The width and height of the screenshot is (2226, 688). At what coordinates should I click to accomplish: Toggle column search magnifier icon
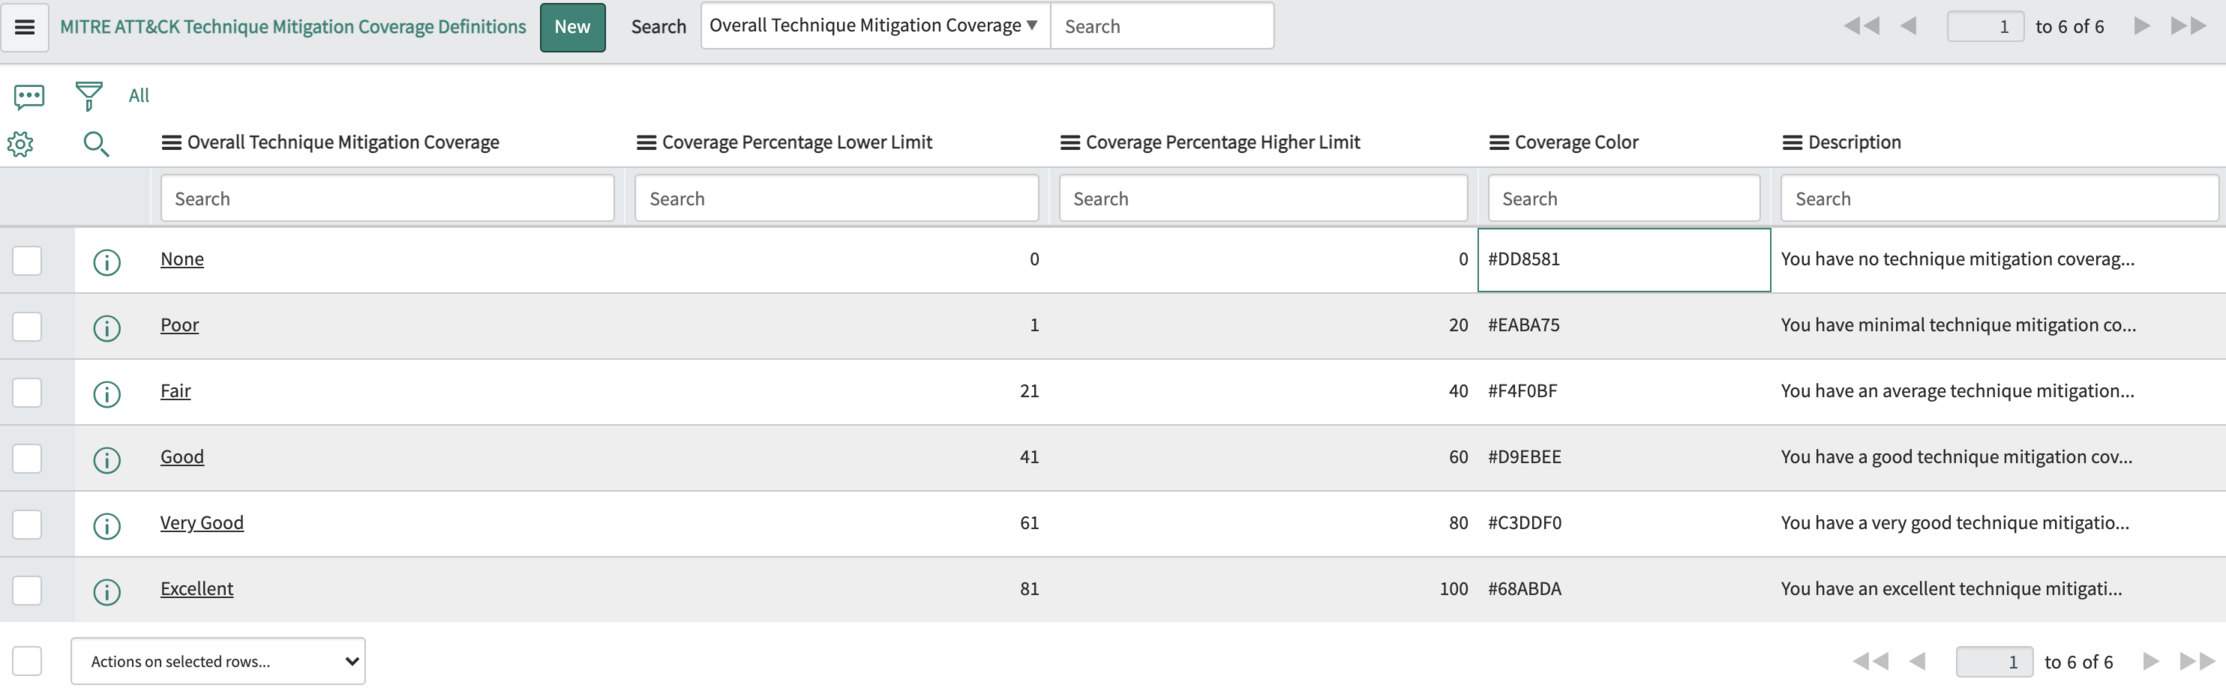point(96,144)
